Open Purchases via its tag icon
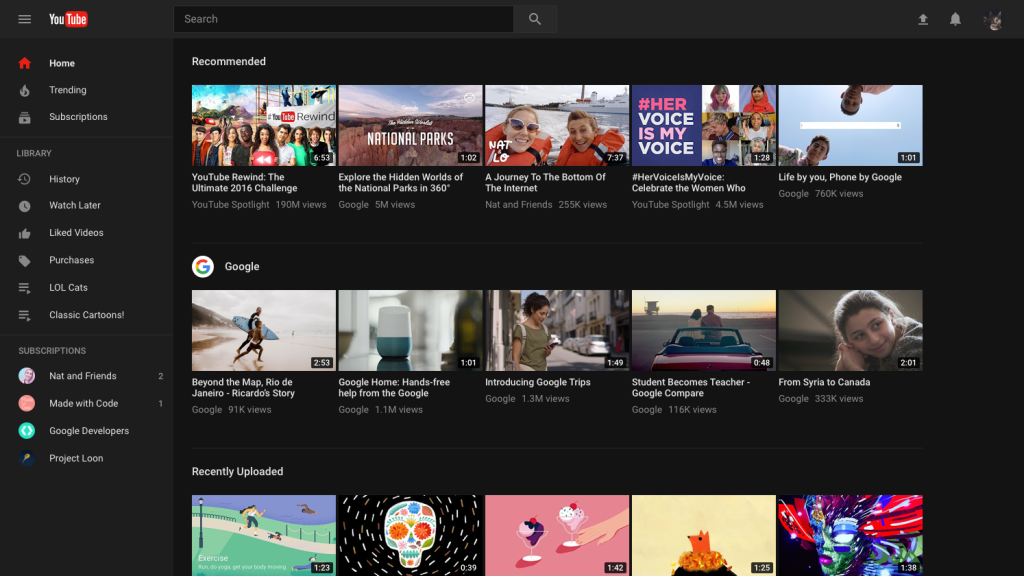The width and height of the screenshot is (1024, 576). pos(24,259)
